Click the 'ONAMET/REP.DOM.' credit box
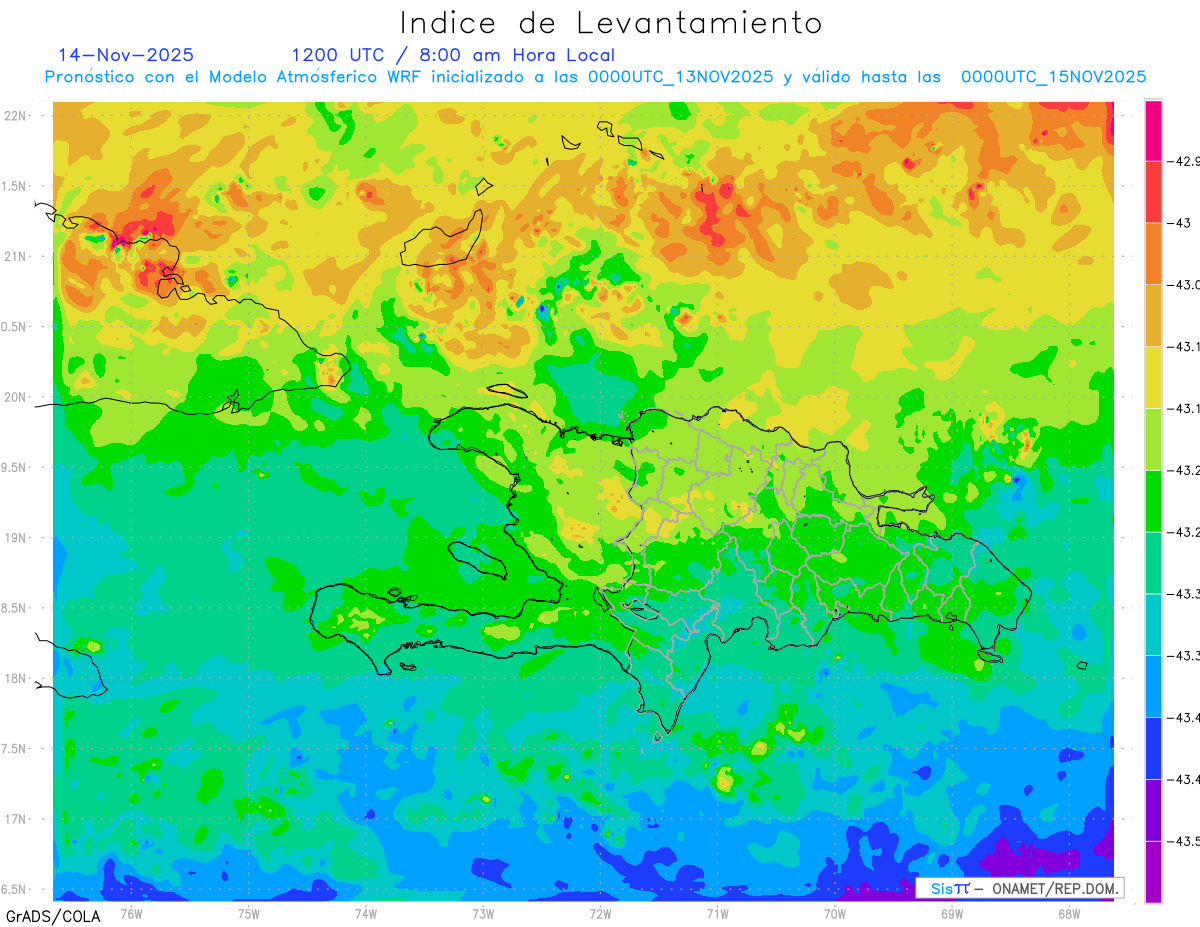 coord(1019,888)
